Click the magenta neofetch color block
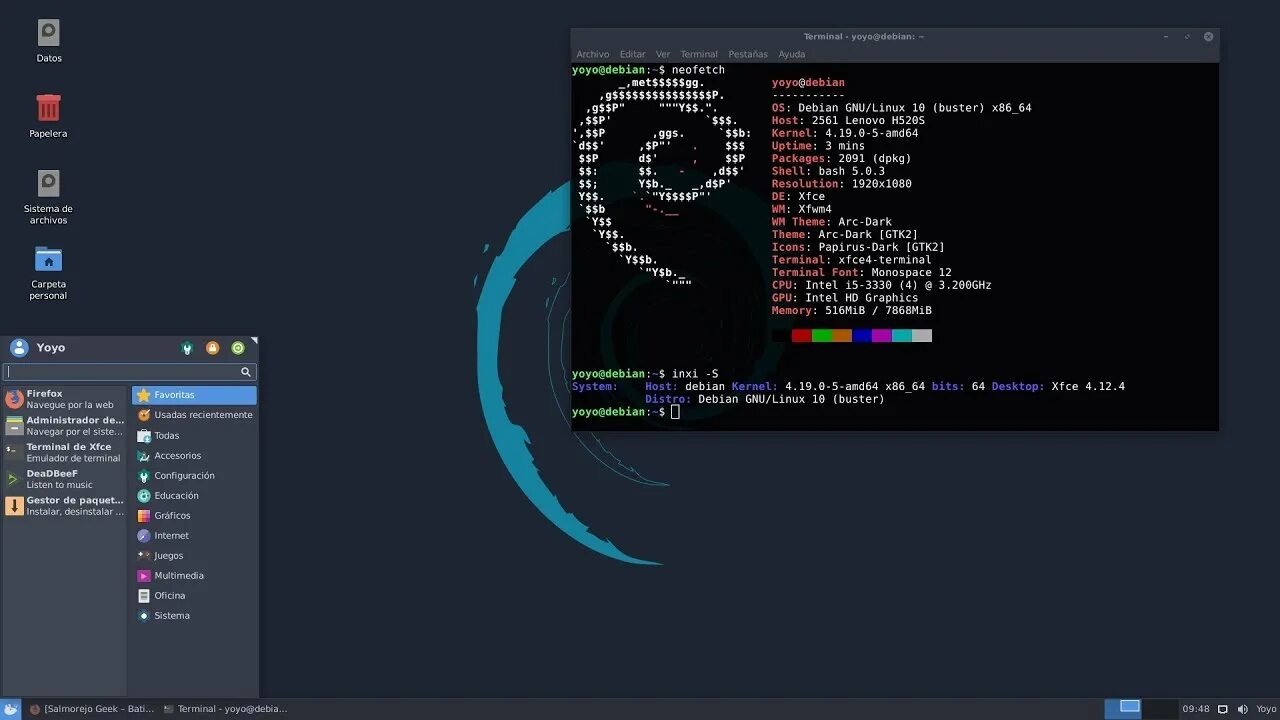The width and height of the screenshot is (1280, 720). (x=882, y=336)
